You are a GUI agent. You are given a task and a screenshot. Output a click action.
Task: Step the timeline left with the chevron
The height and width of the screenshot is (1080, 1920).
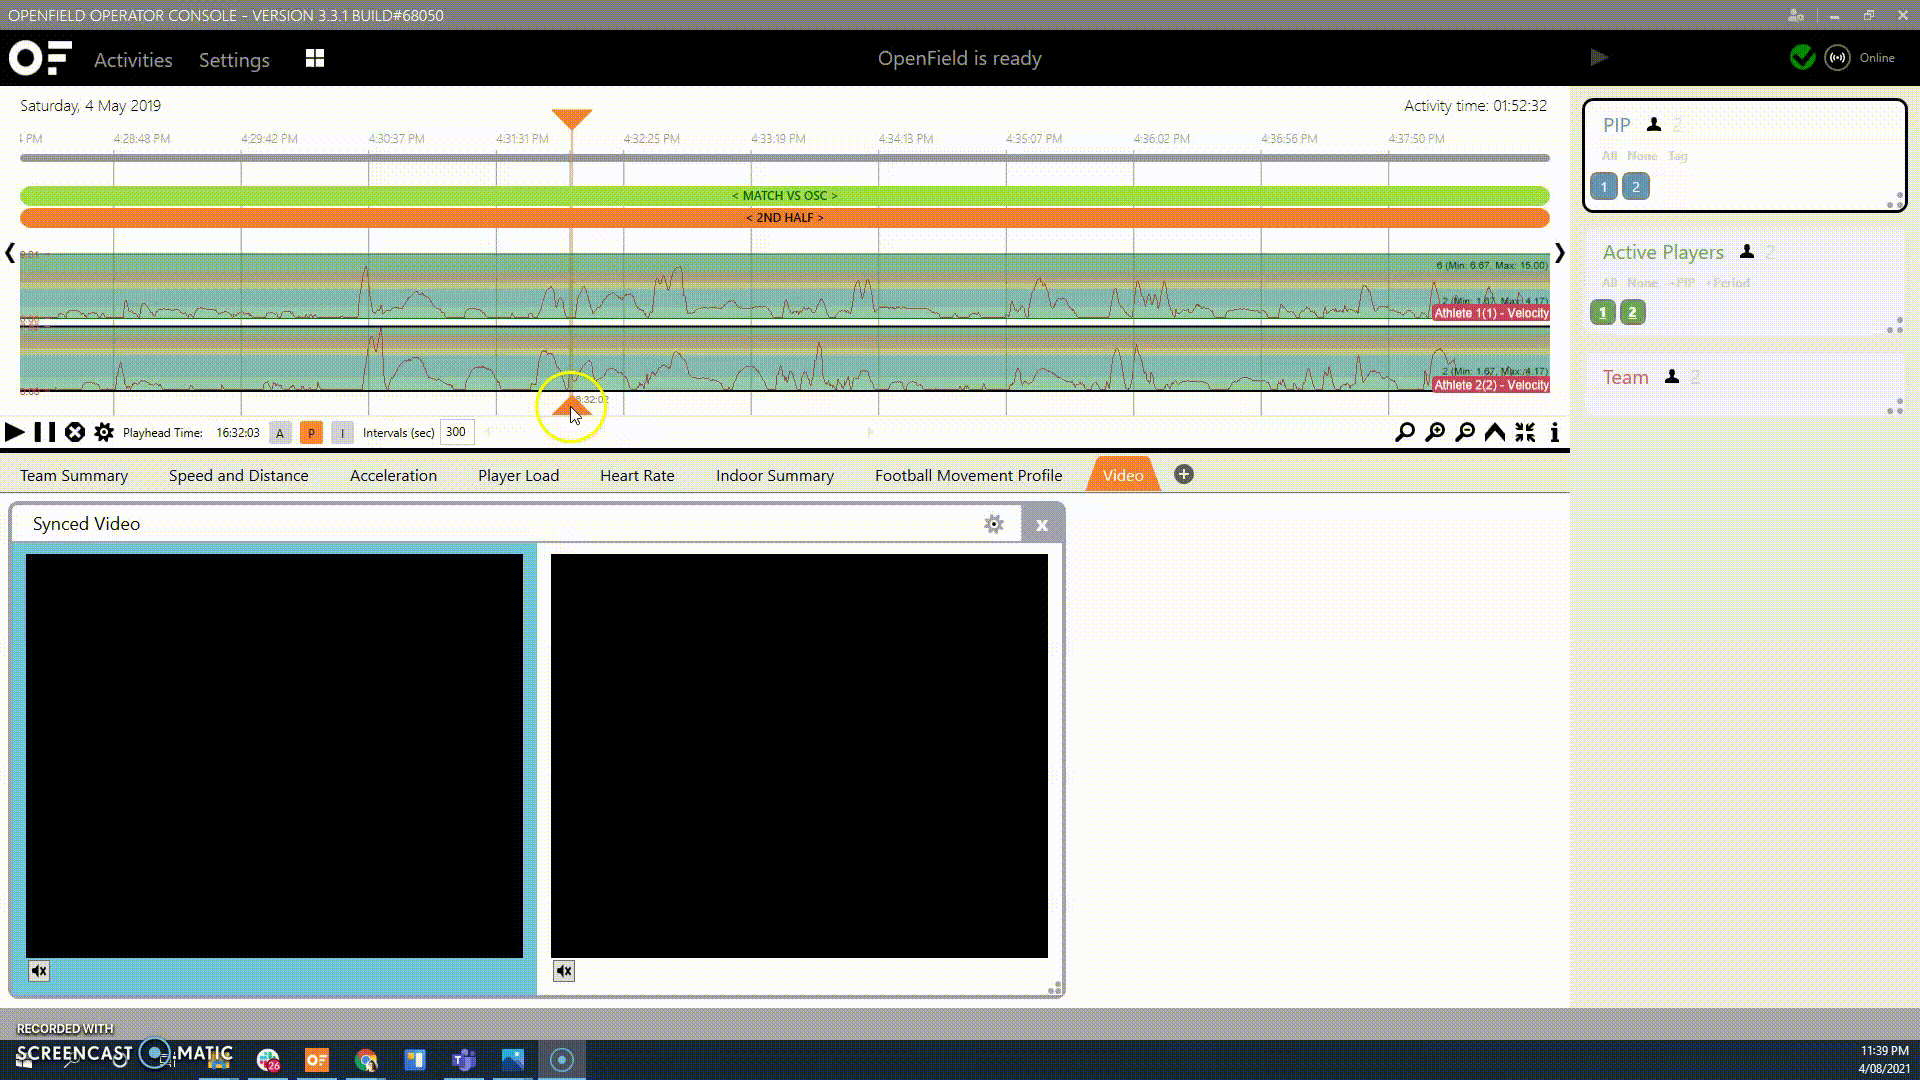tap(10, 253)
